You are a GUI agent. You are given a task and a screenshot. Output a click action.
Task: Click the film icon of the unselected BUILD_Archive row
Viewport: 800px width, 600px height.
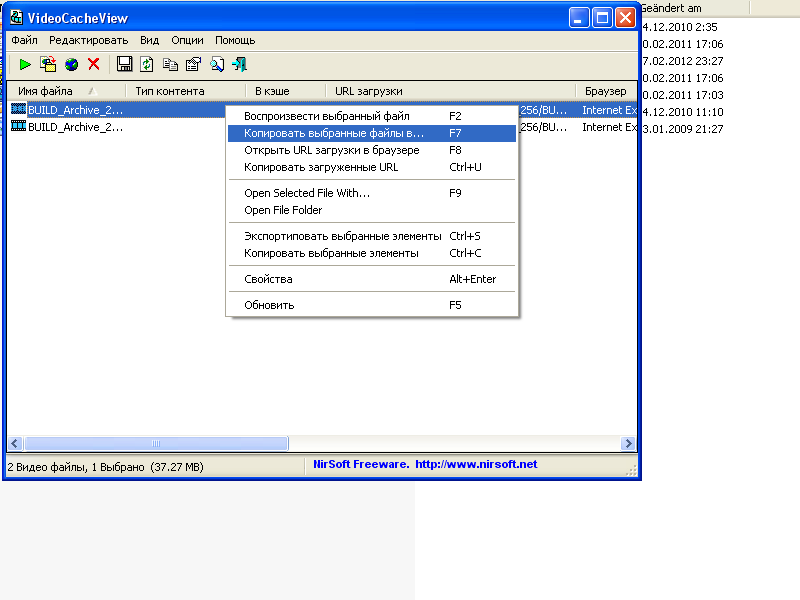click(x=18, y=126)
